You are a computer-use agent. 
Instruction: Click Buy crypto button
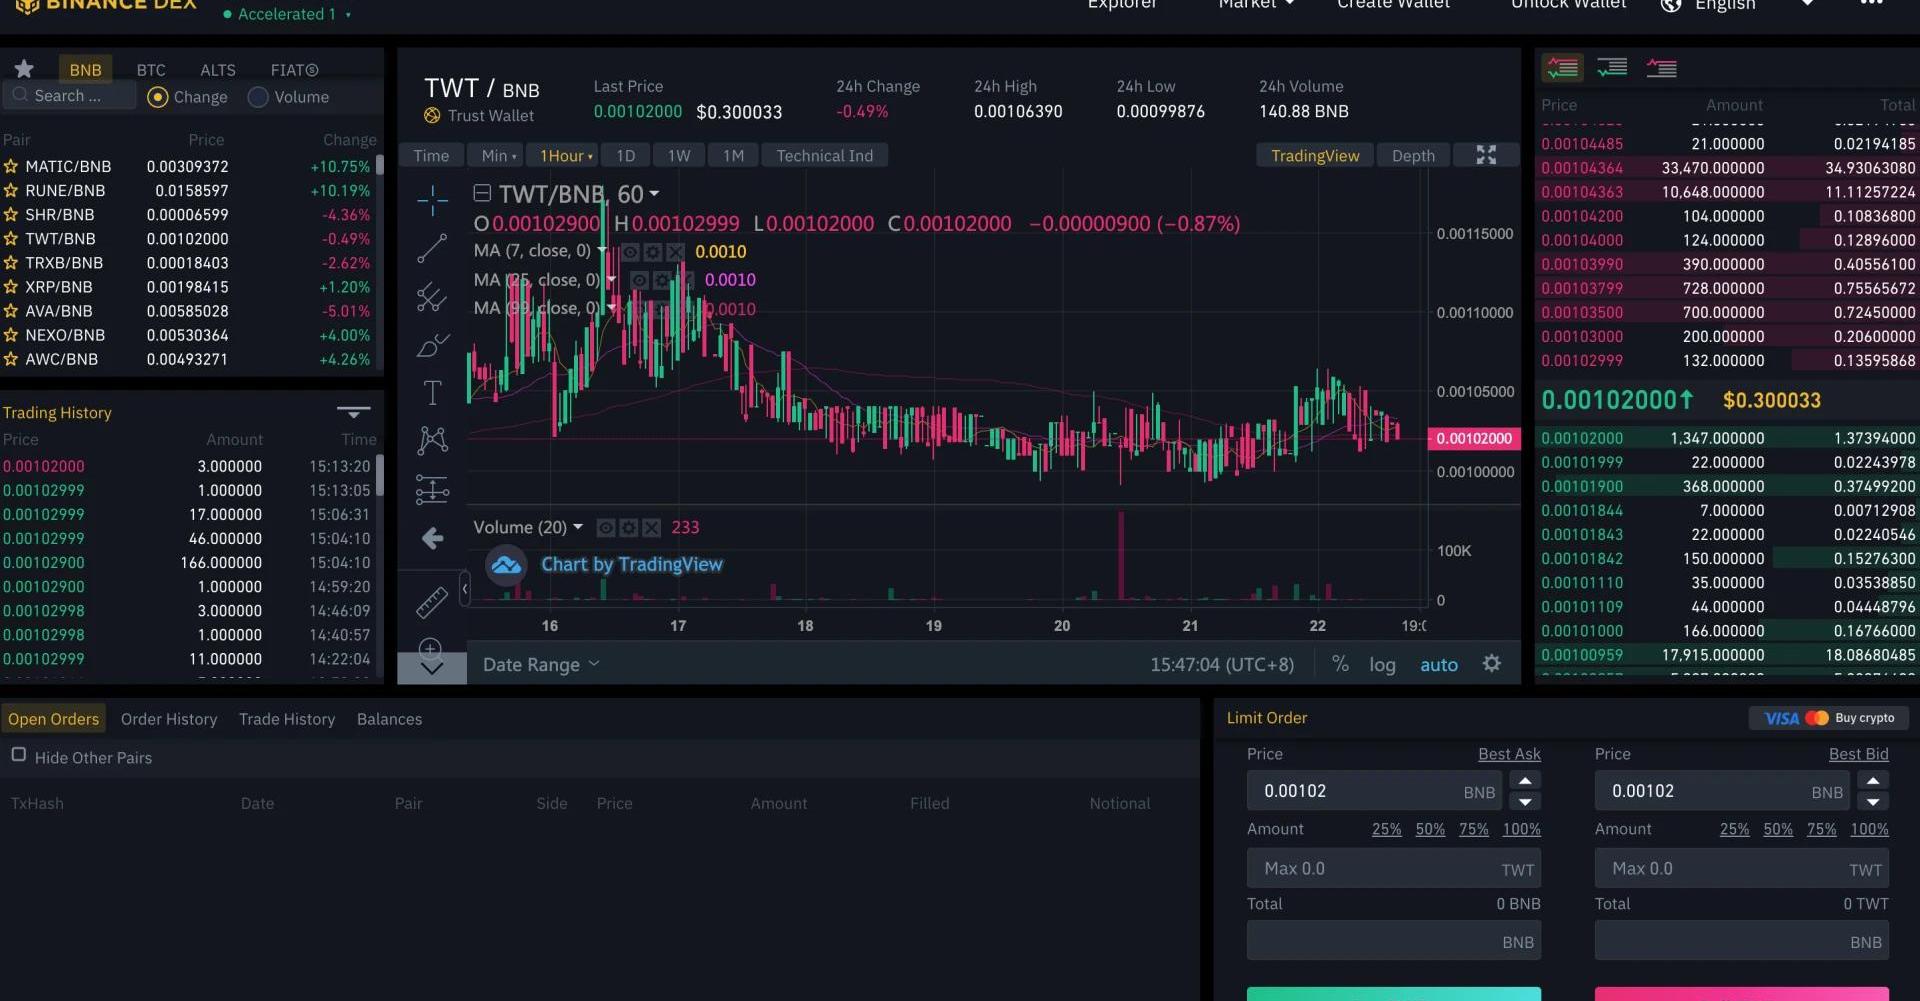[1829, 718]
